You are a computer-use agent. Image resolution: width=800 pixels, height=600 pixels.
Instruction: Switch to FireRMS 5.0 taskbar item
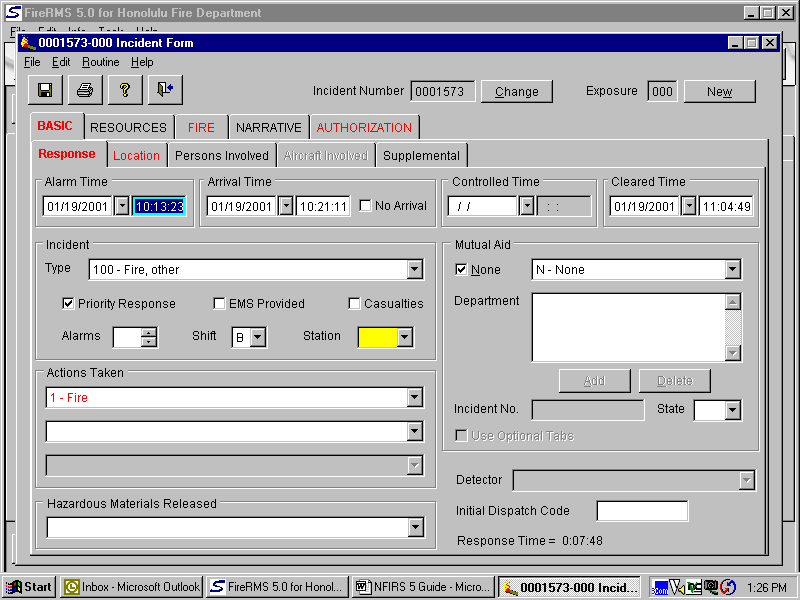(x=277, y=587)
